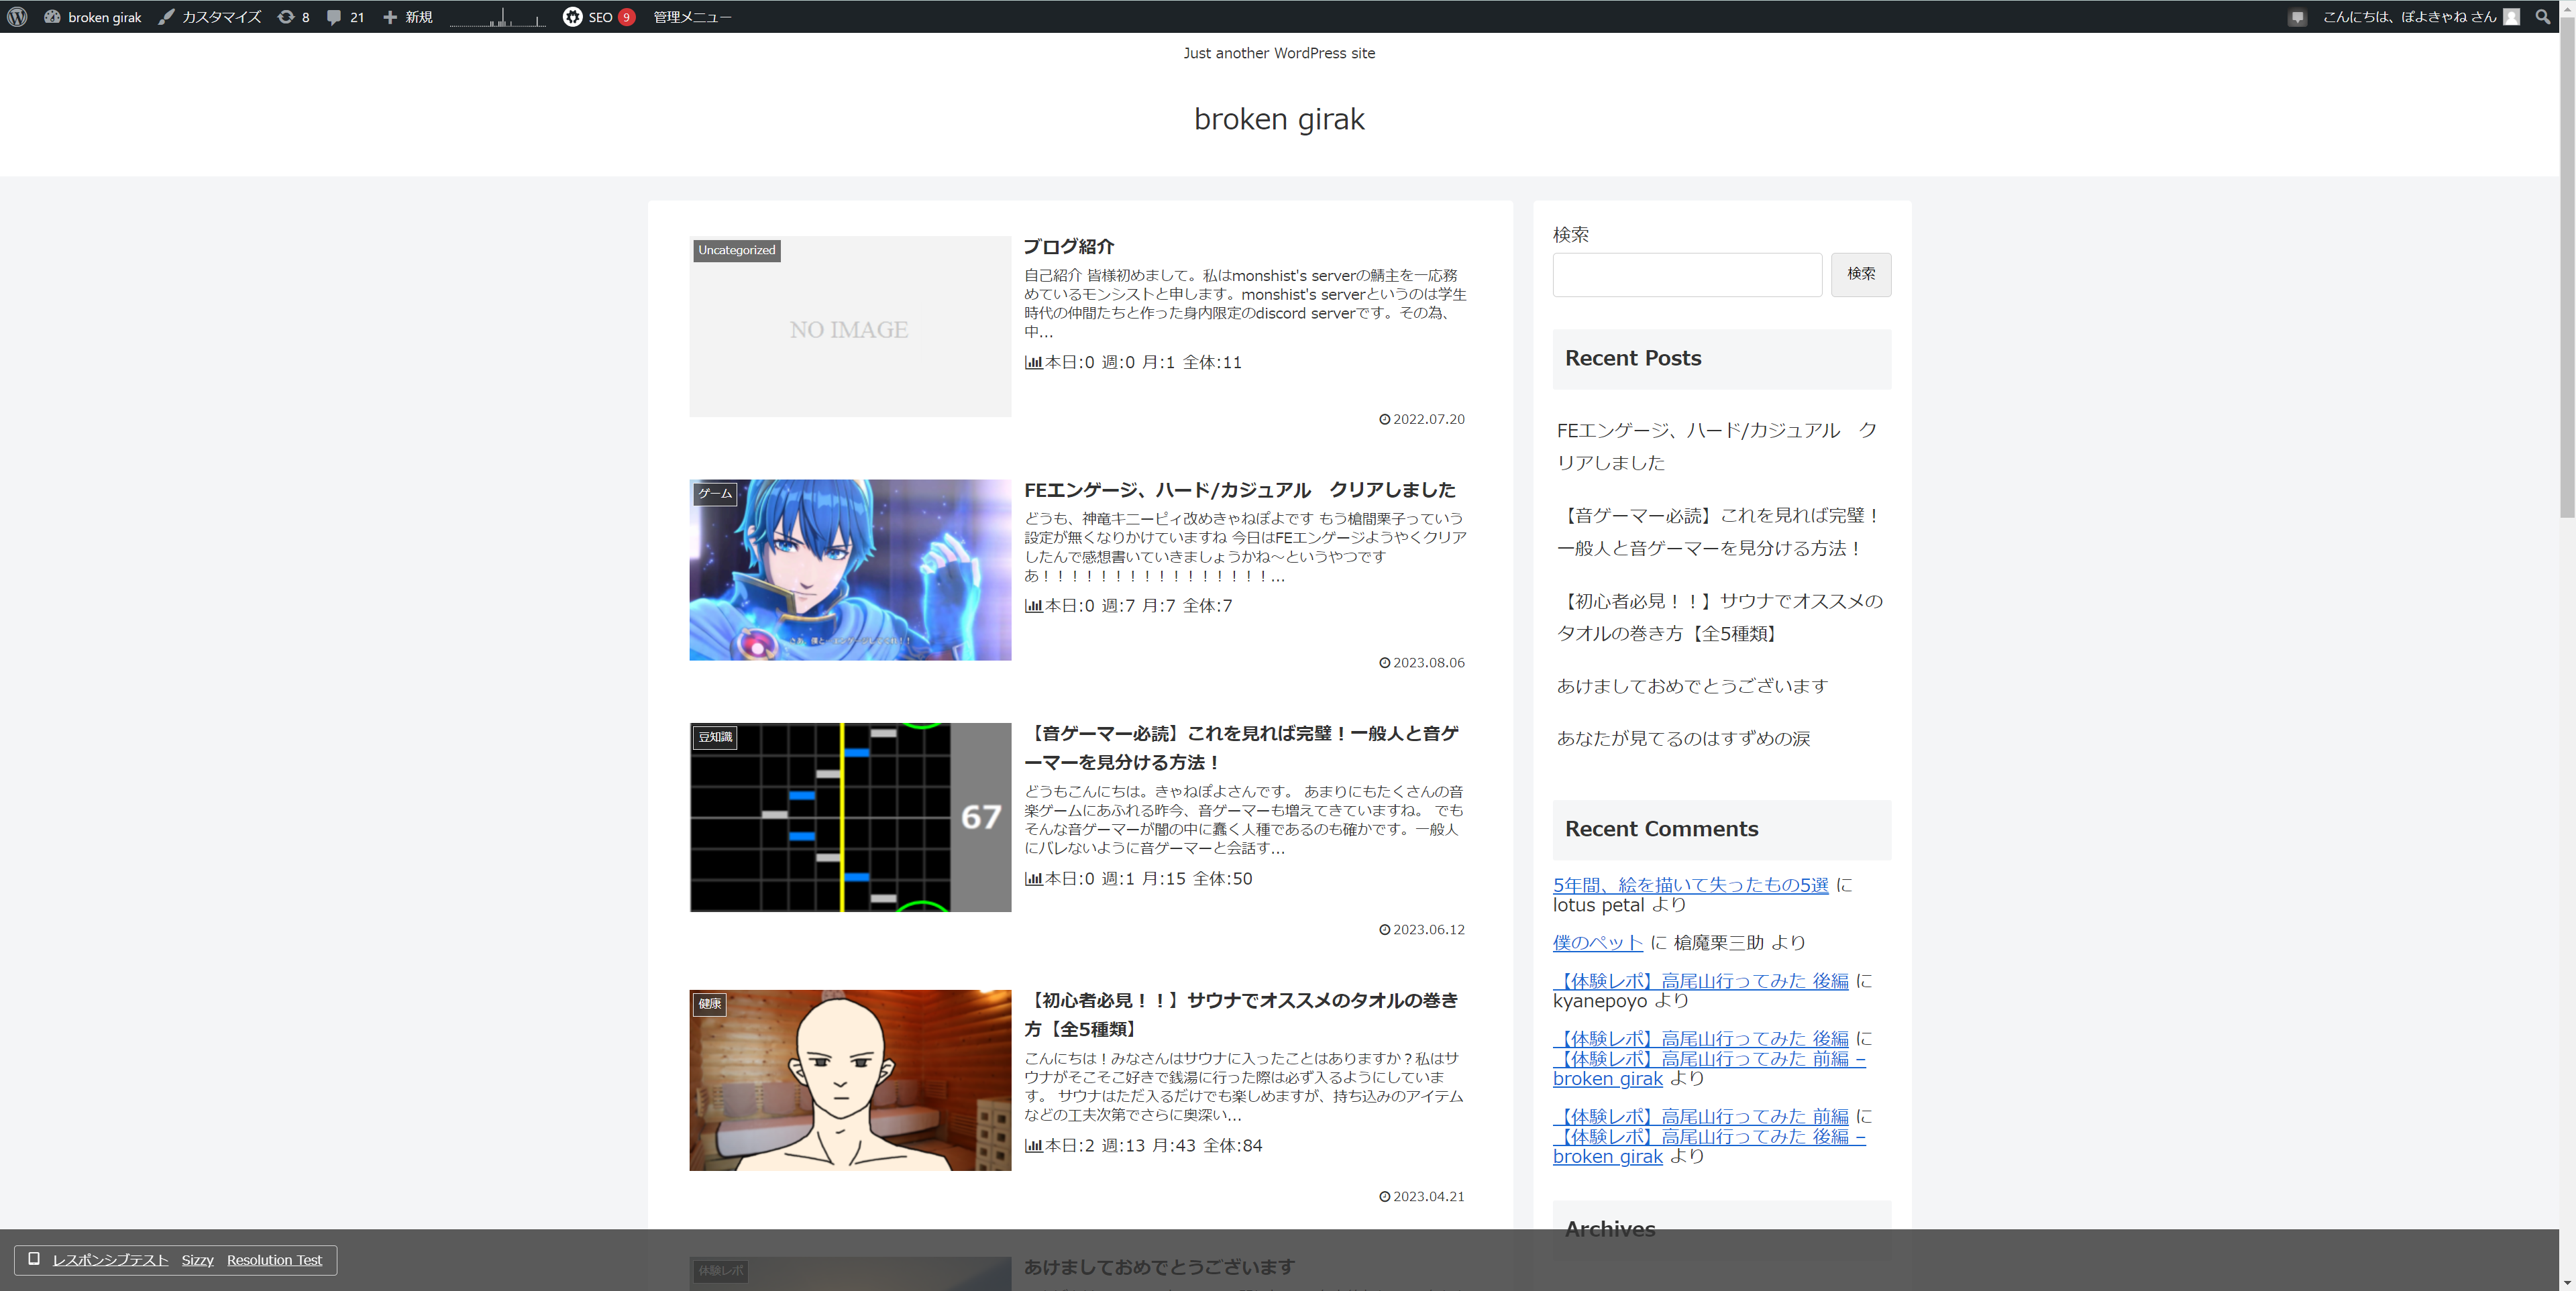Open recent post FEエンゲージ in sidebar

tap(1718, 446)
